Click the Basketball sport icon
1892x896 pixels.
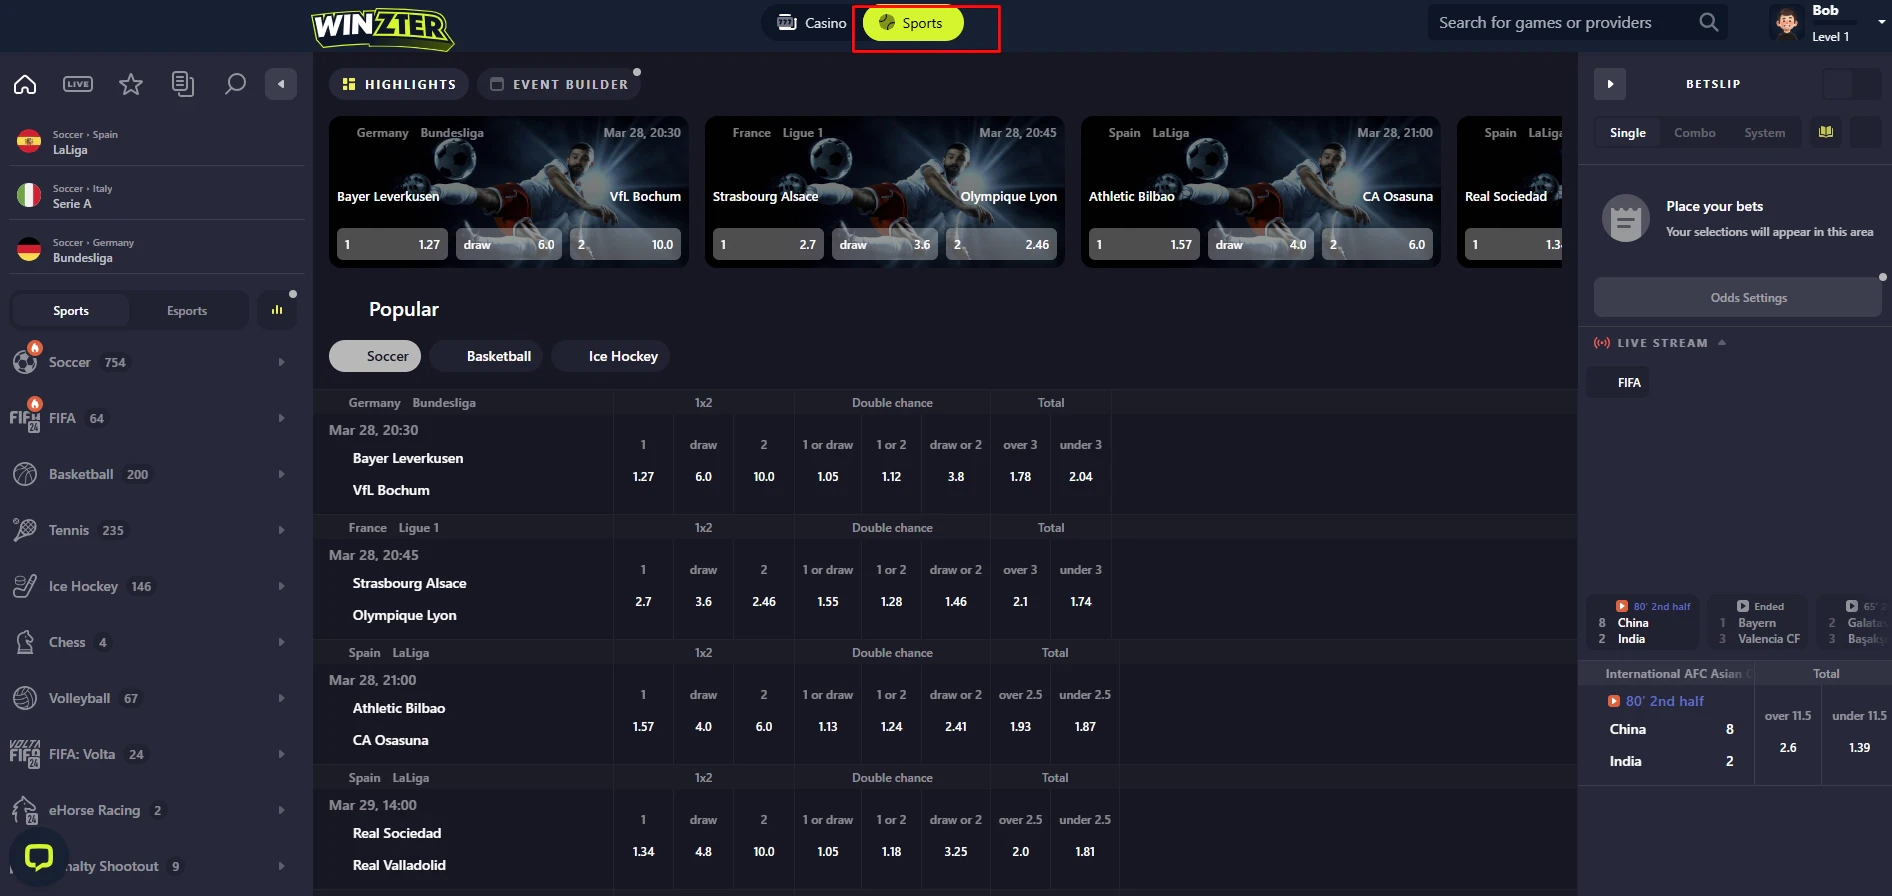point(25,474)
